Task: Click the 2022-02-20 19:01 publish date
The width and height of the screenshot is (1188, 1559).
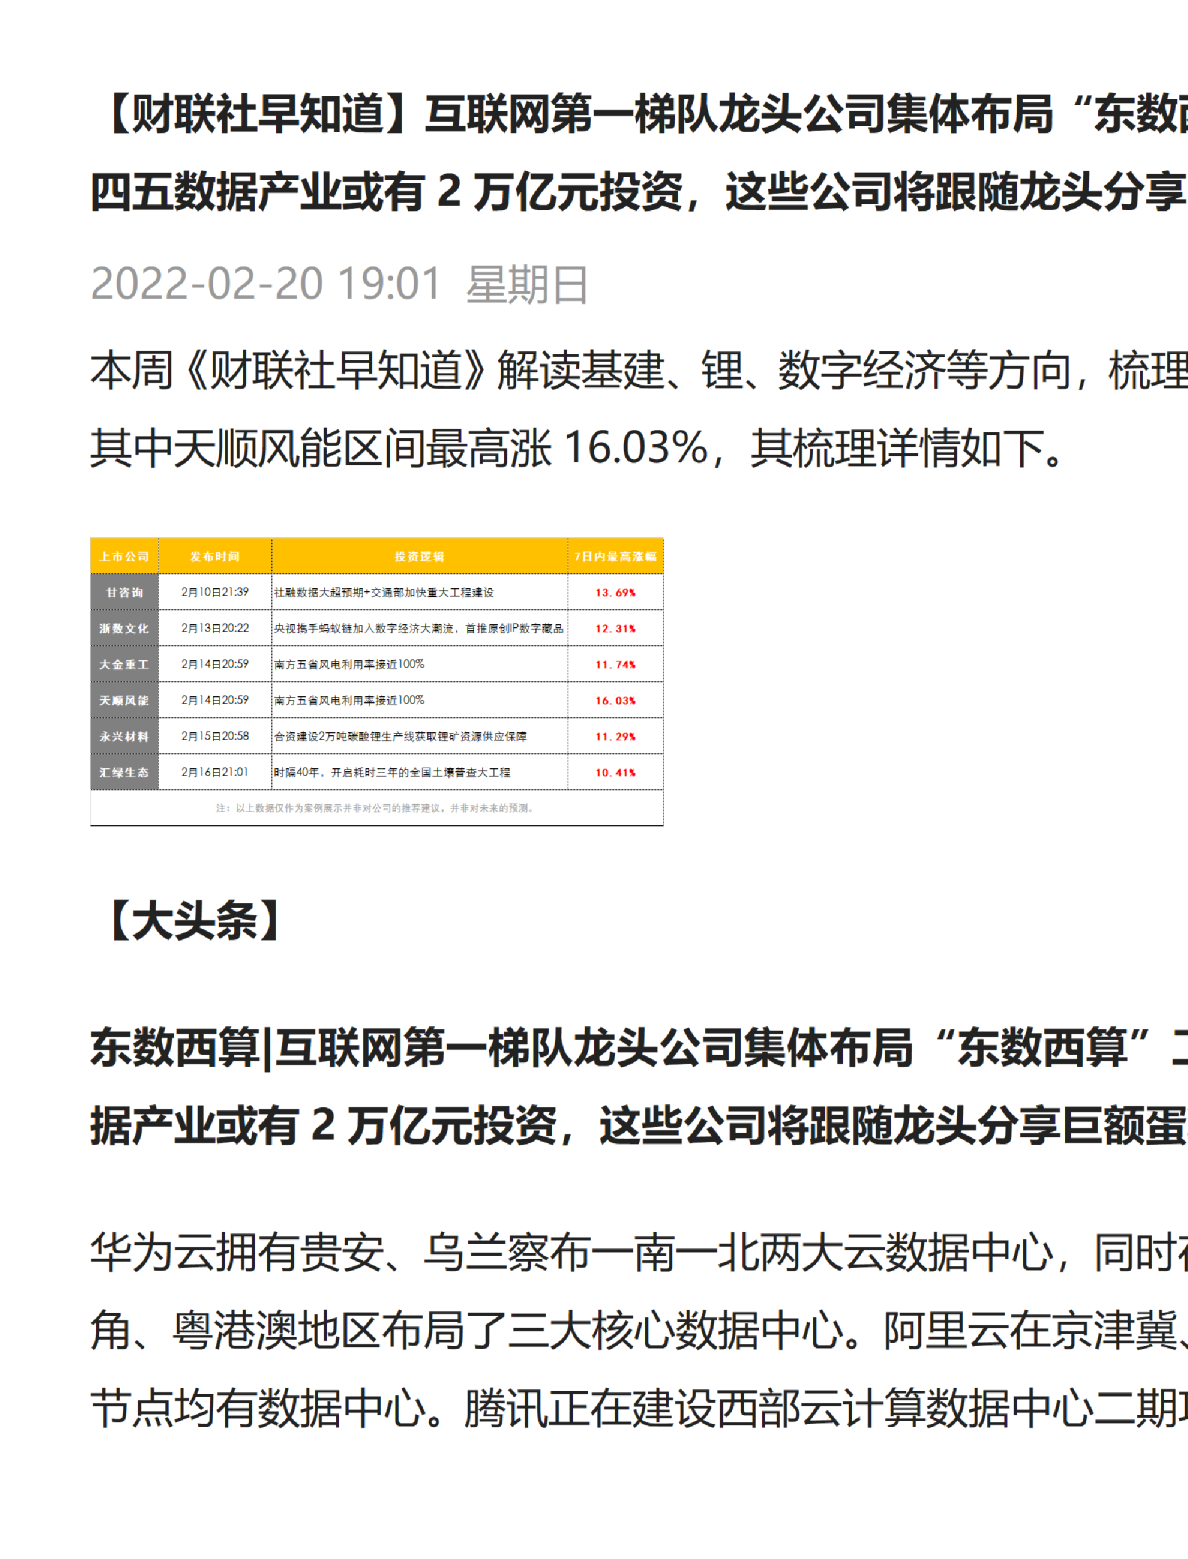Action: coord(266,284)
